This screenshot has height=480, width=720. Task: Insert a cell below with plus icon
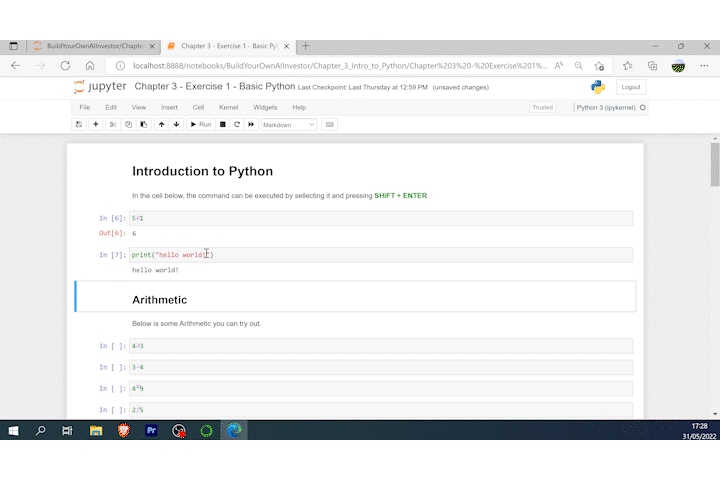[96, 124]
